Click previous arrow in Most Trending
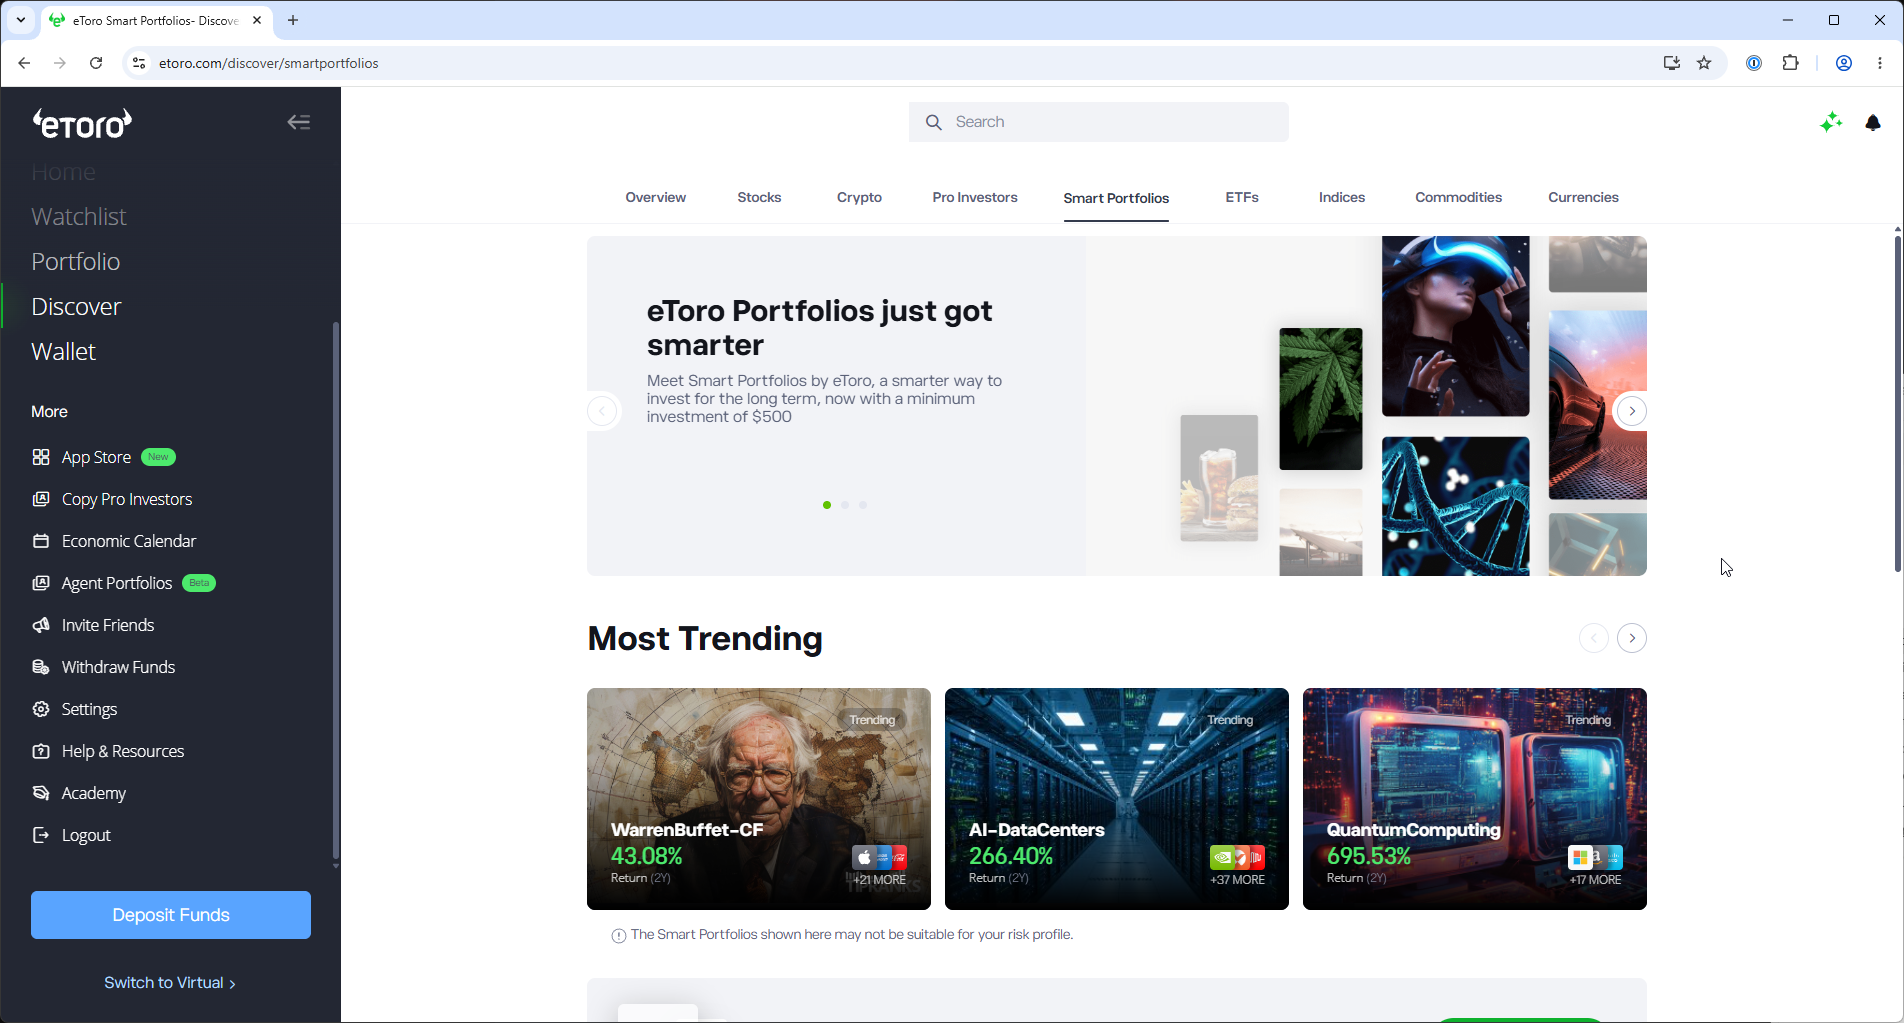Image resolution: width=1904 pixels, height=1023 pixels. 1594,638
